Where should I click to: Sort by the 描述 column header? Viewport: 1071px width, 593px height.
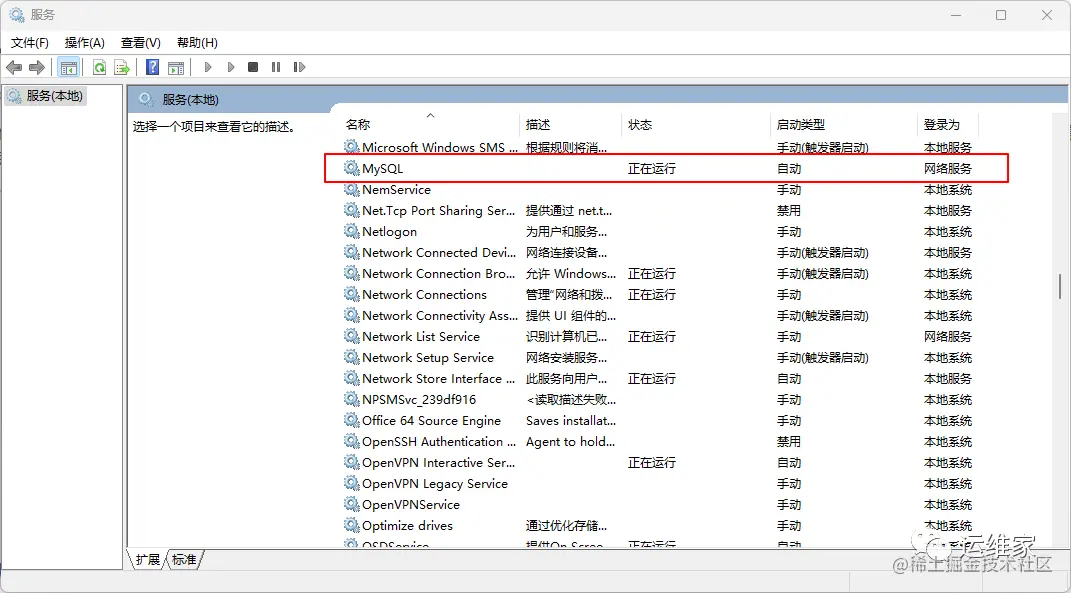pos(538,124)
